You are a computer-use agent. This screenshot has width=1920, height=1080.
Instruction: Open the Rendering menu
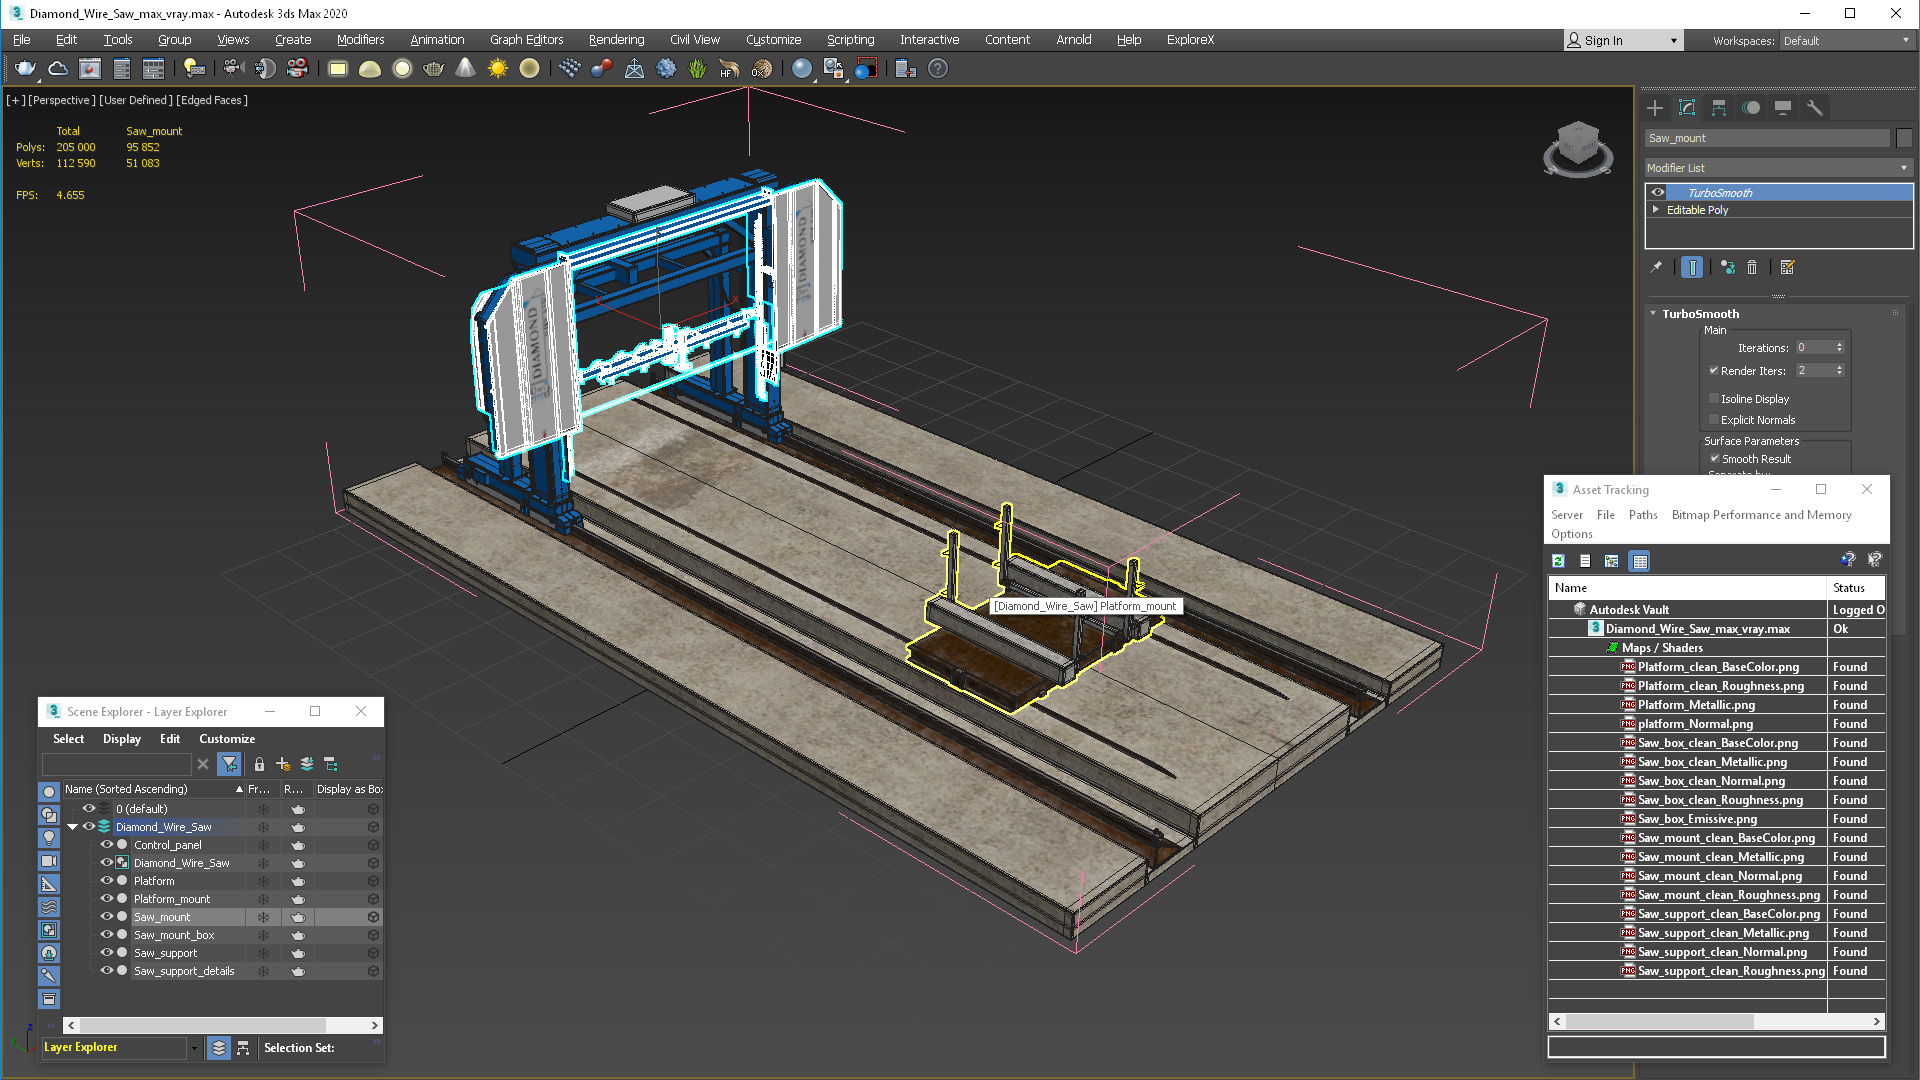tap(616, 40)
